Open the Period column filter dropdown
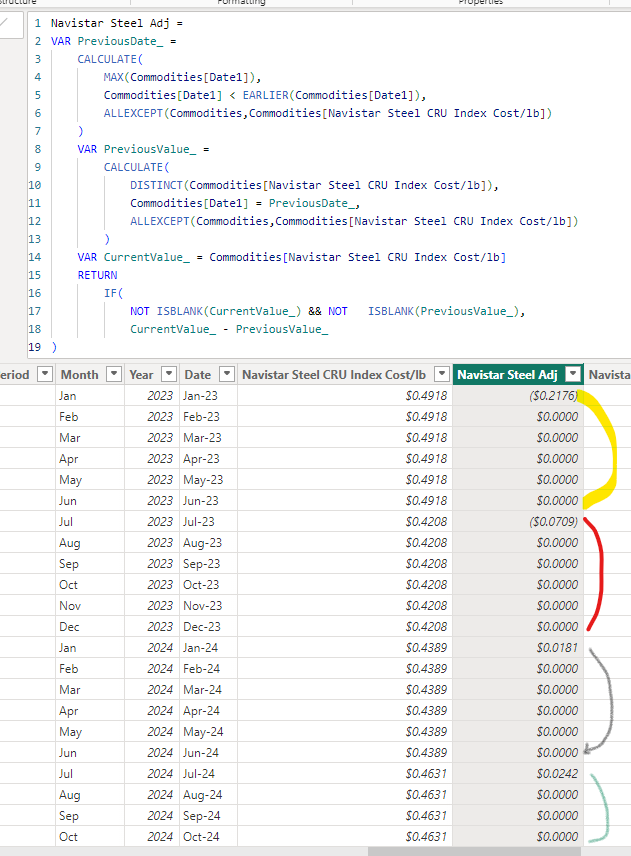Image resolution: width=631 pixels, height=856 pixels. coord(45,374)
